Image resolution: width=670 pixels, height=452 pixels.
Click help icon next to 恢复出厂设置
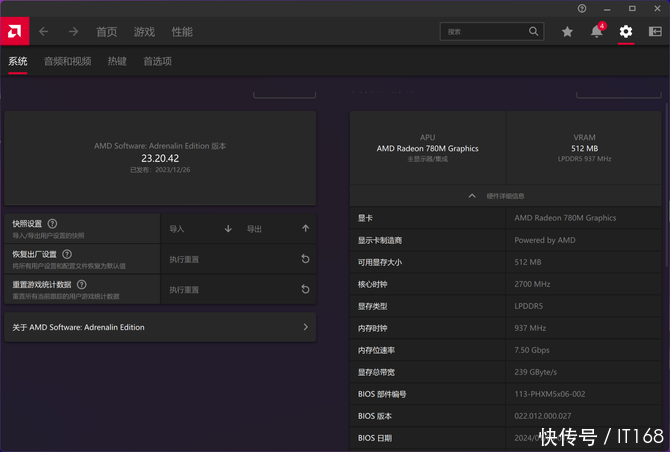pos(67,255)
